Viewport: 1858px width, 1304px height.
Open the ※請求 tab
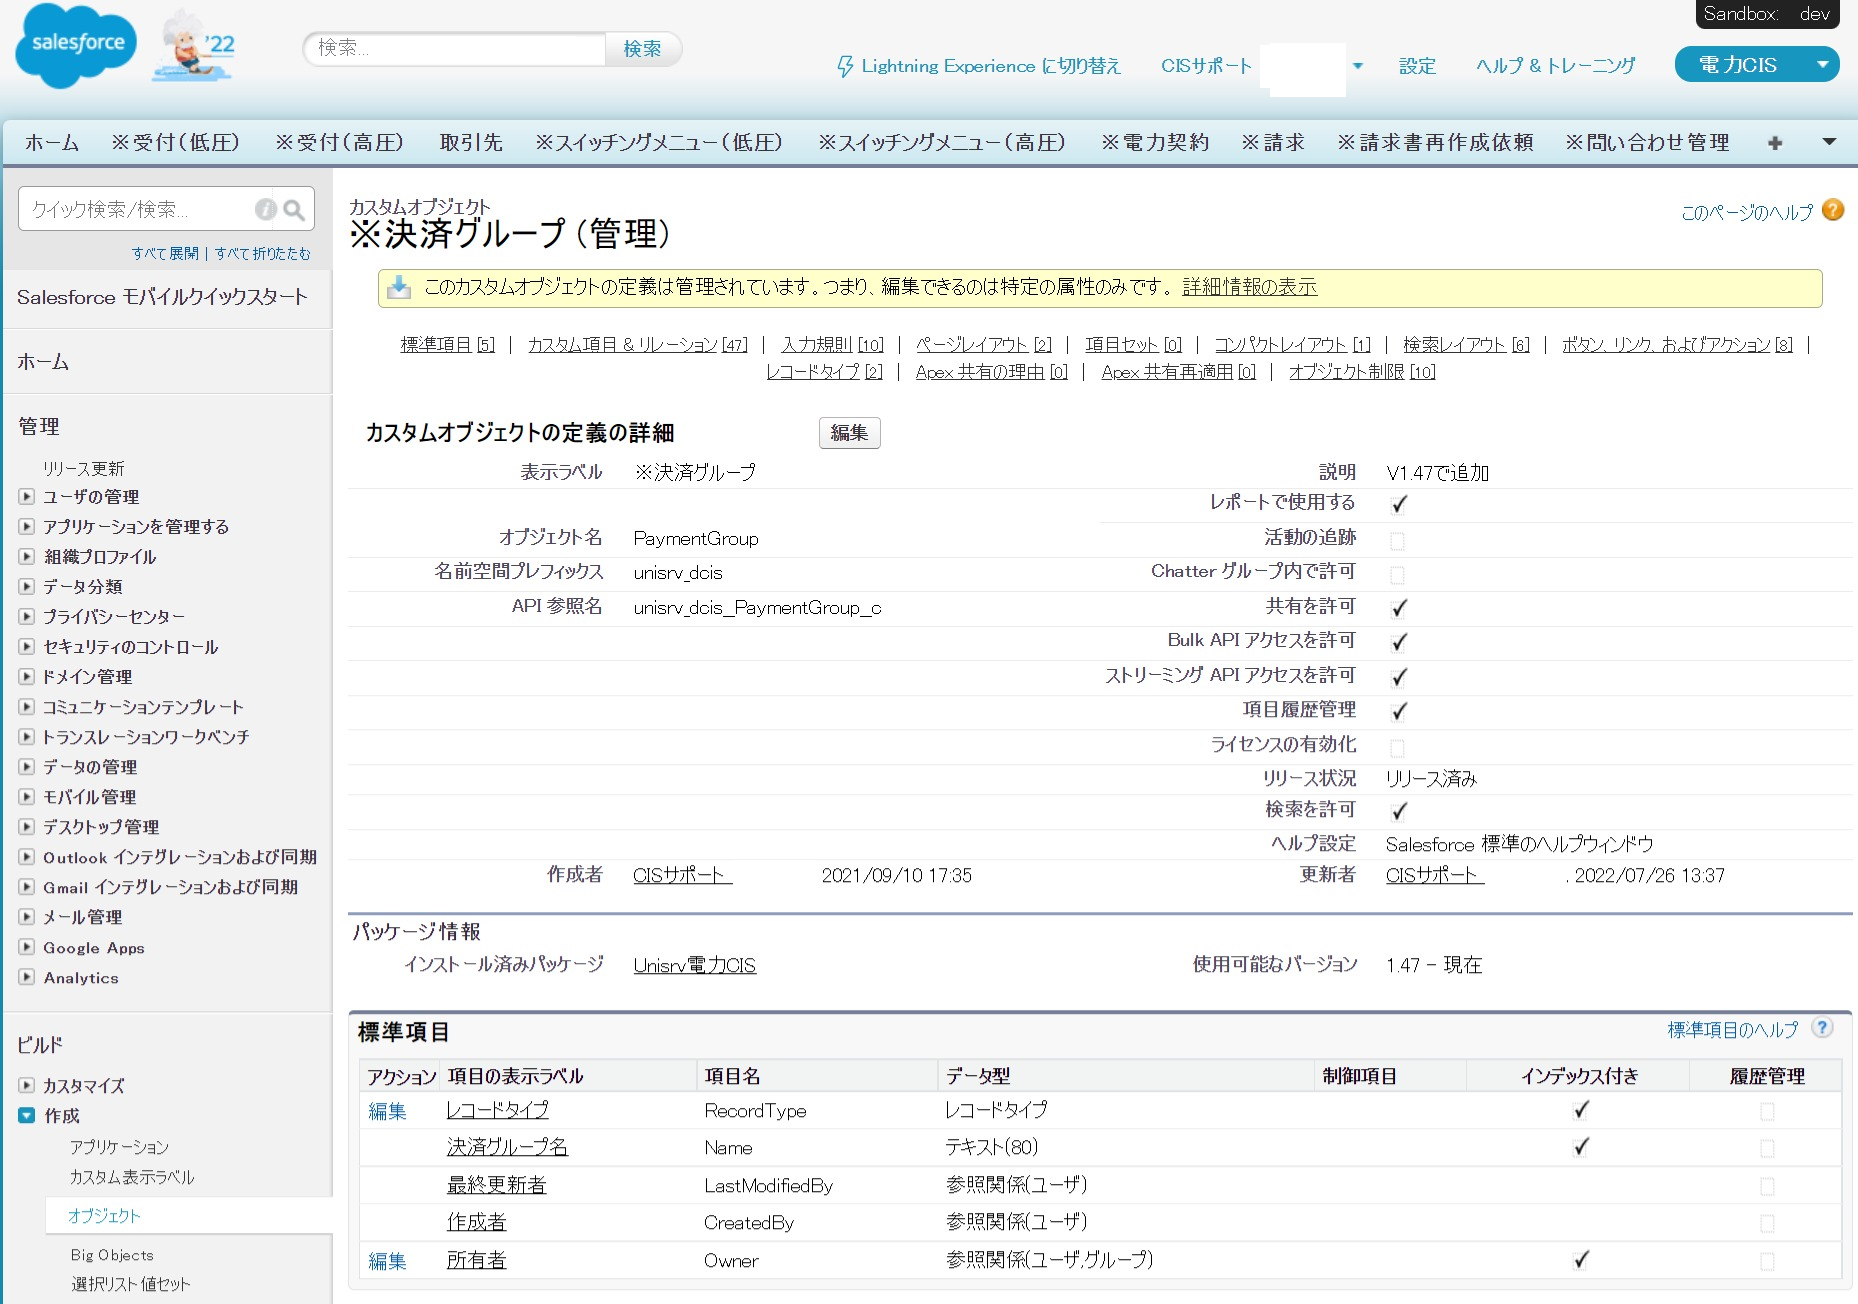pyautogui.click(x=1273, y=142)
